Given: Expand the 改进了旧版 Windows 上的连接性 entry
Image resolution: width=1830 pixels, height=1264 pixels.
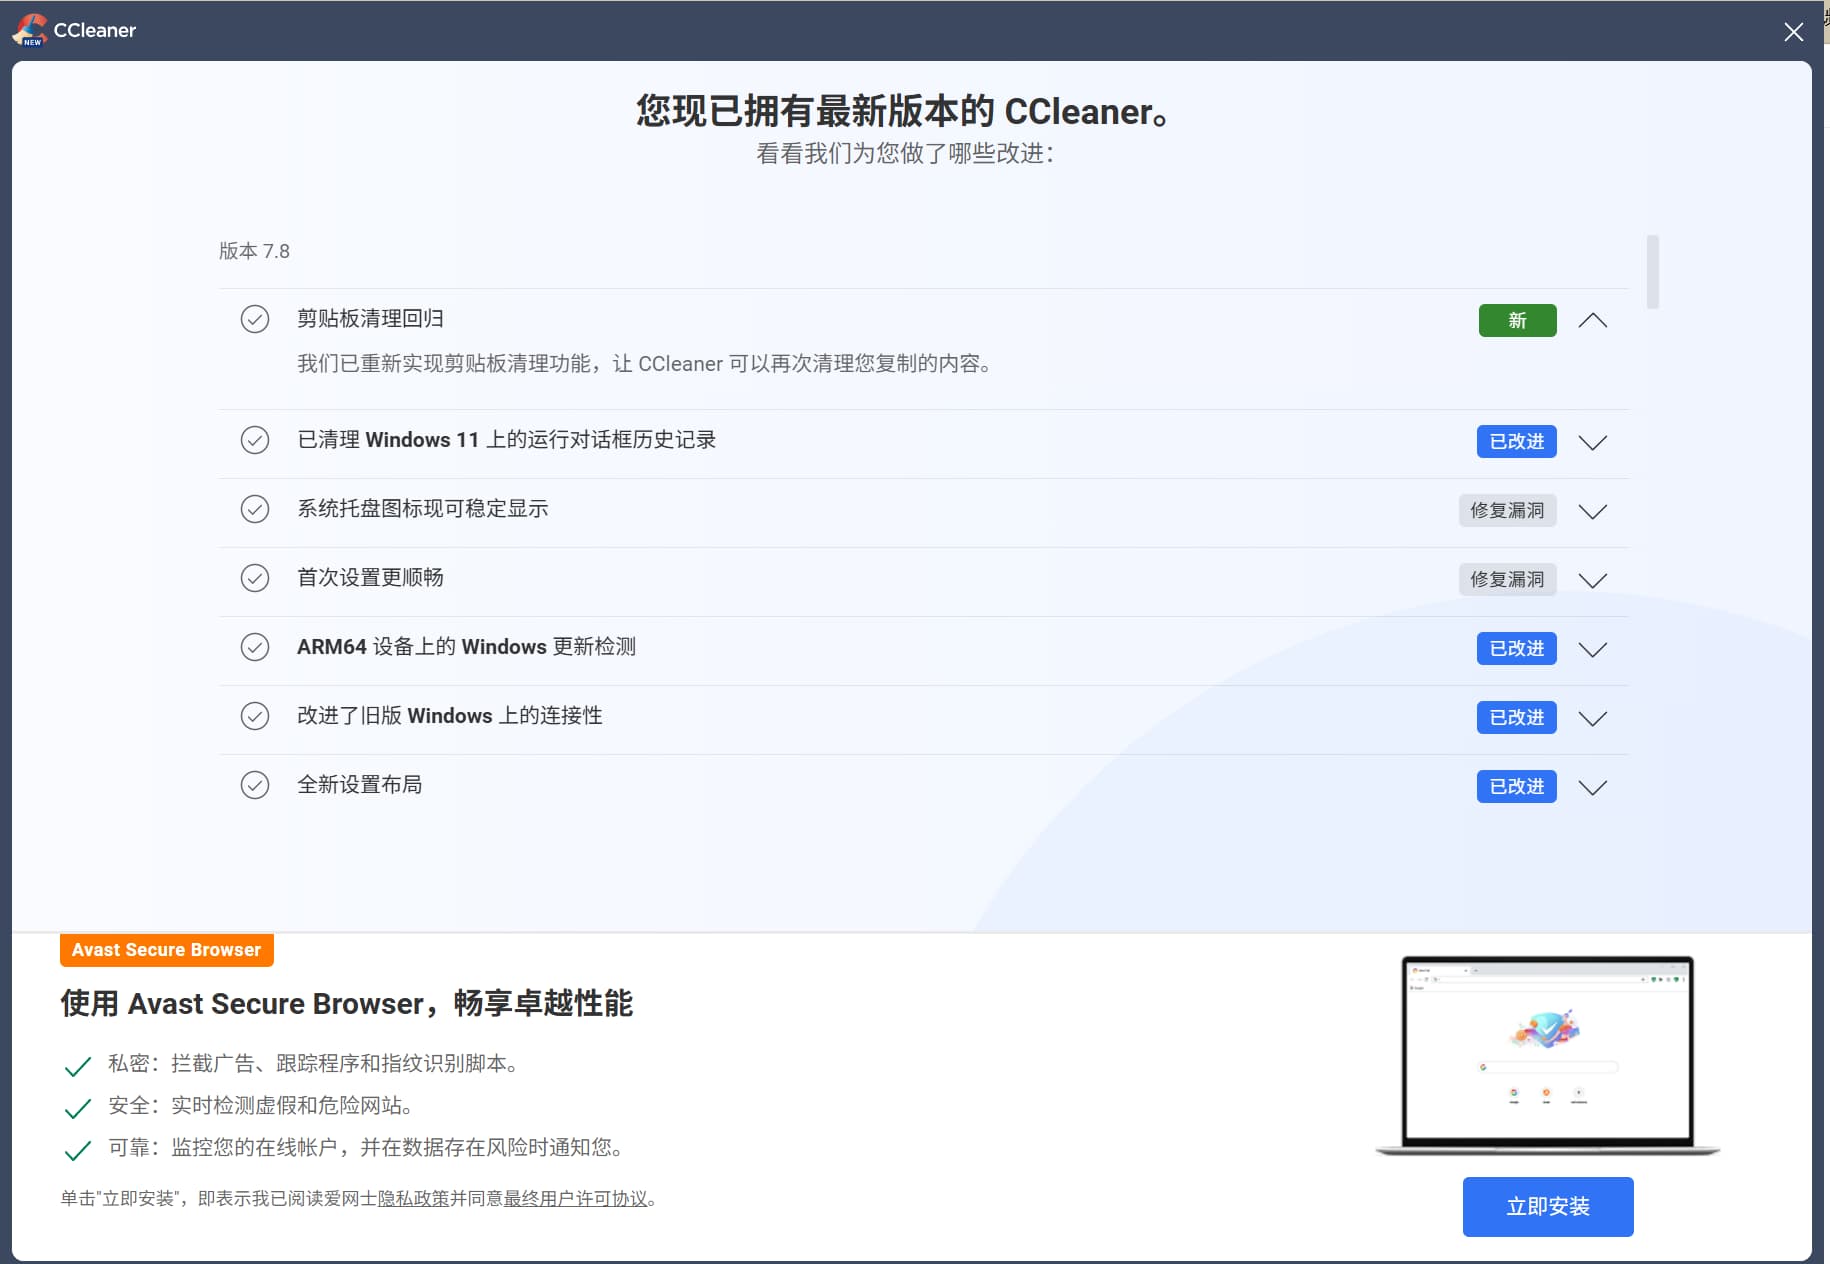Looking at the screenshot, I should [1593, 718].
